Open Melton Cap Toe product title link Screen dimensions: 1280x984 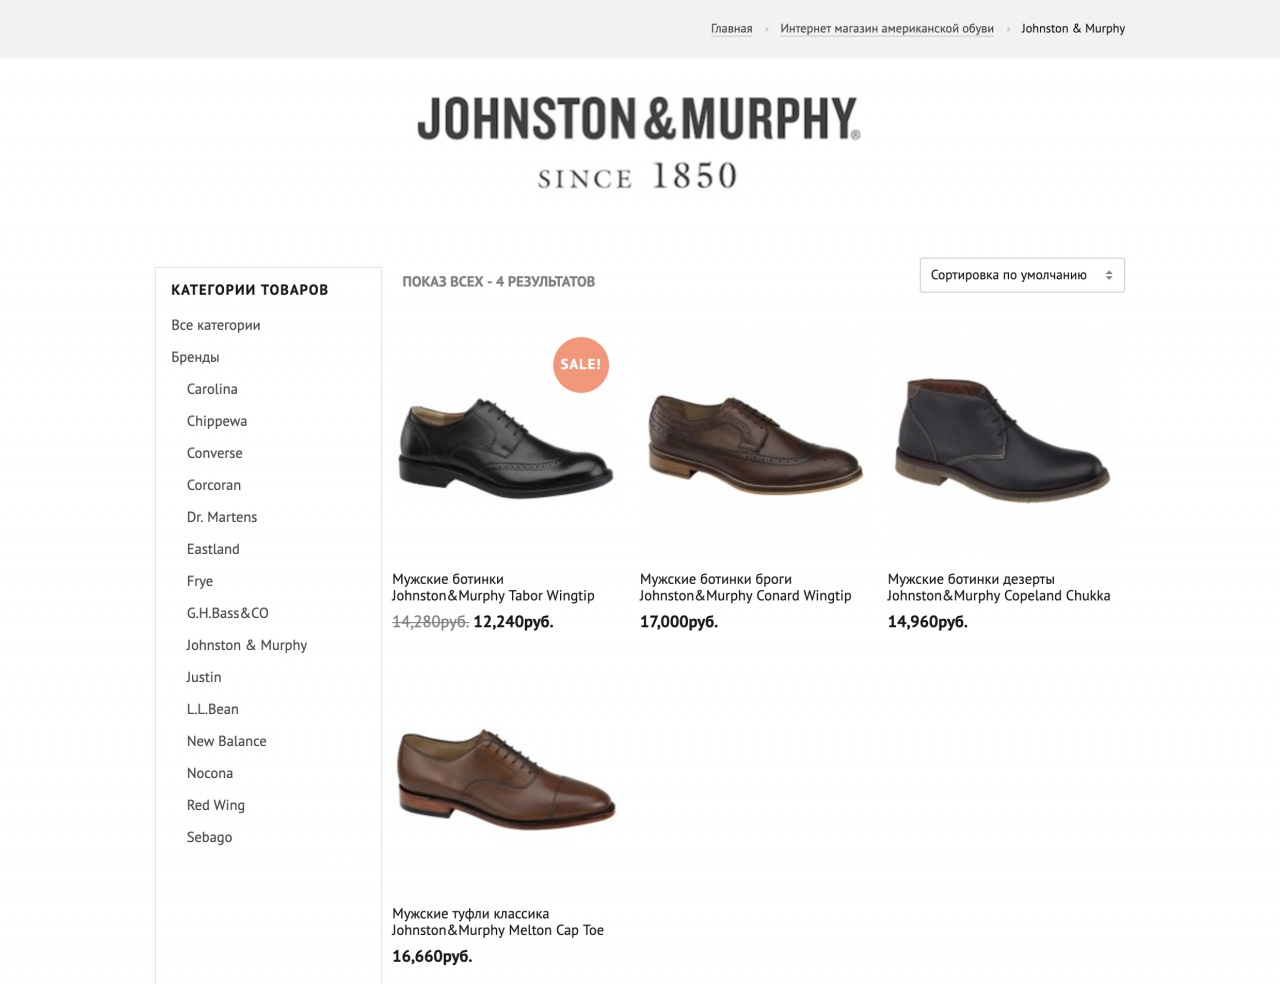coord(497,922)
